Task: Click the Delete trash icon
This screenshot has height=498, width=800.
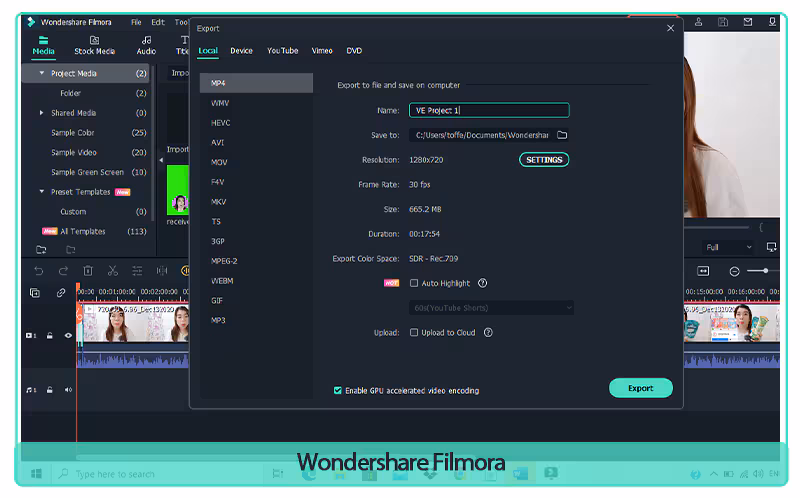Action: pyautogui.click(x=88, y=271)
